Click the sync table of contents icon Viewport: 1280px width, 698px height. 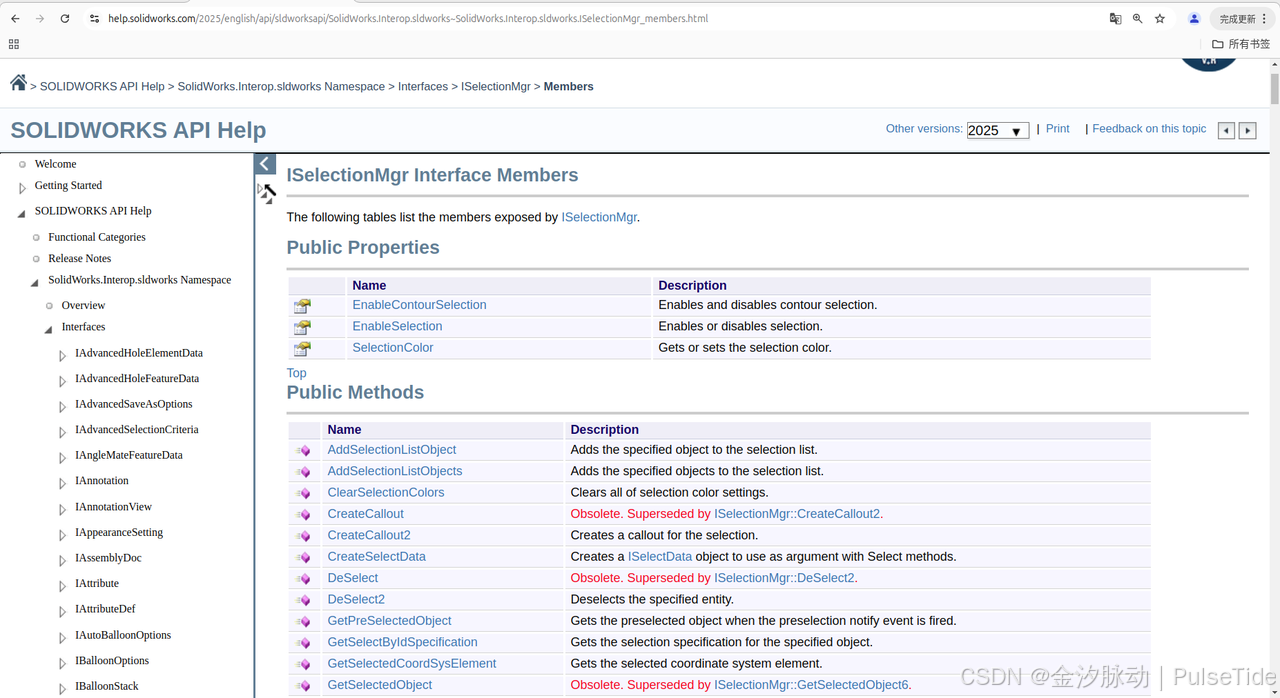click(267, 192)
